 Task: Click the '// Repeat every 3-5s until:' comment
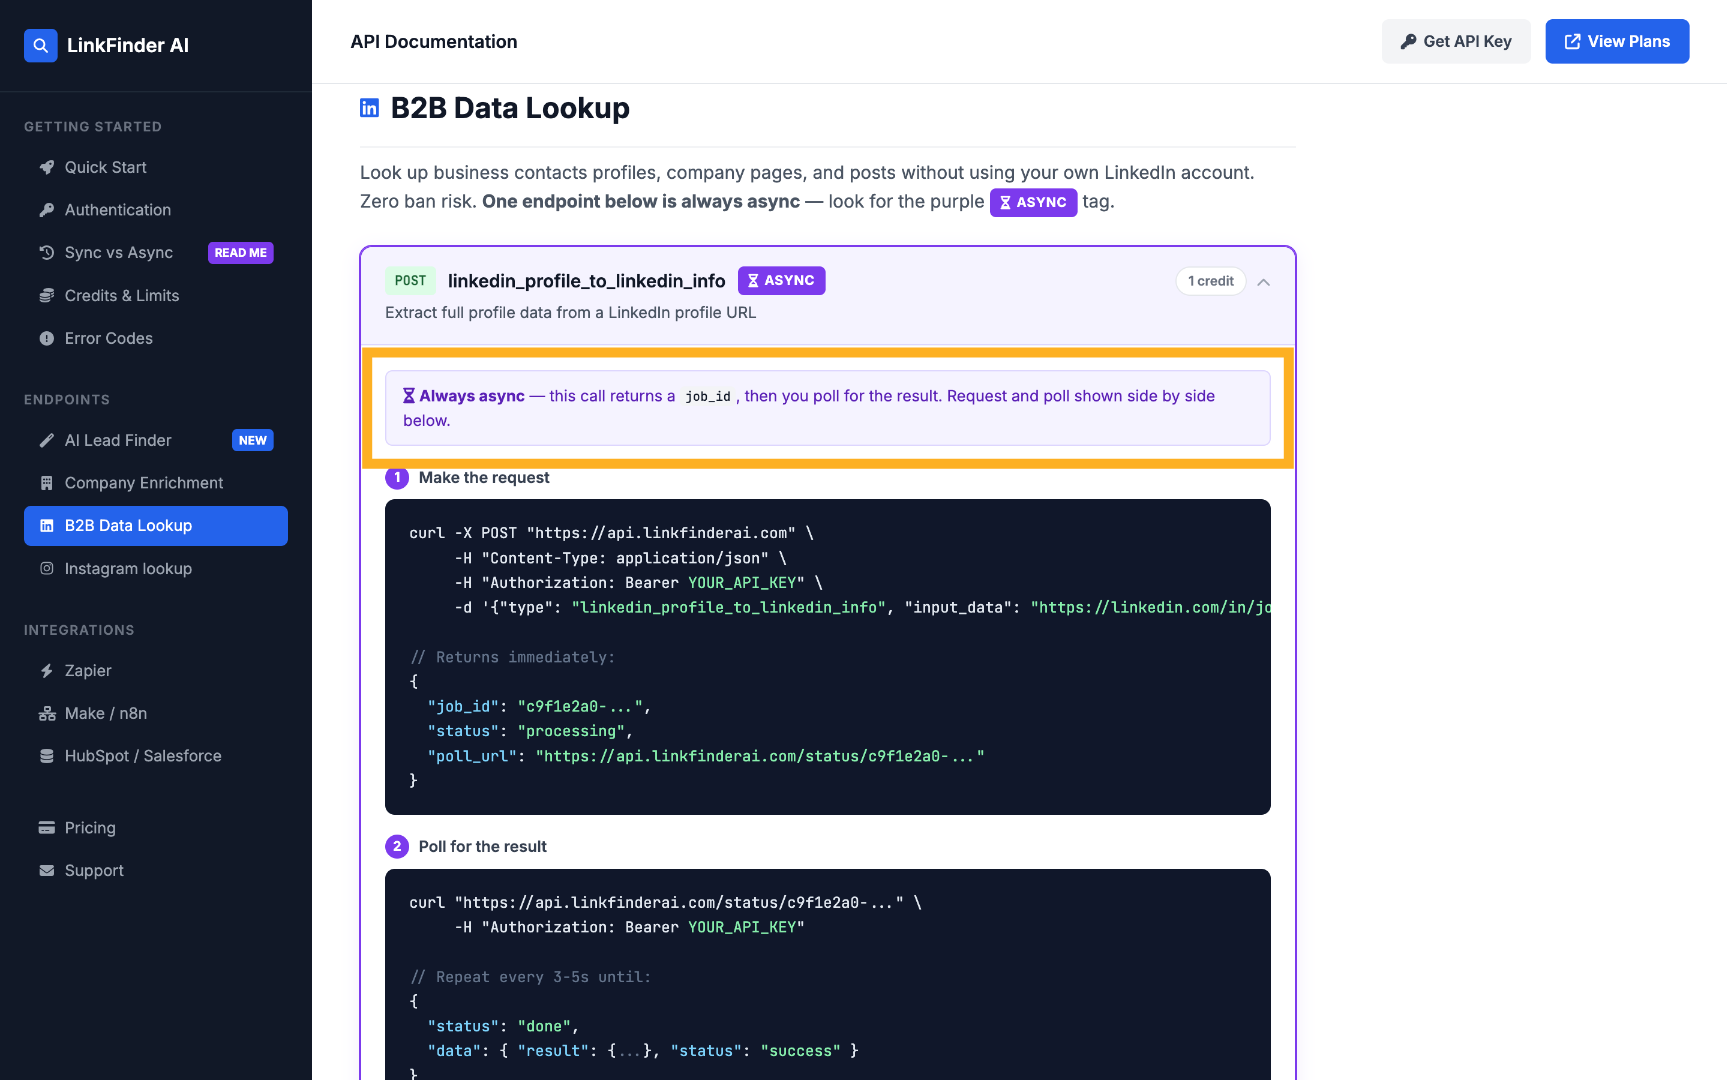click(531, 977)
